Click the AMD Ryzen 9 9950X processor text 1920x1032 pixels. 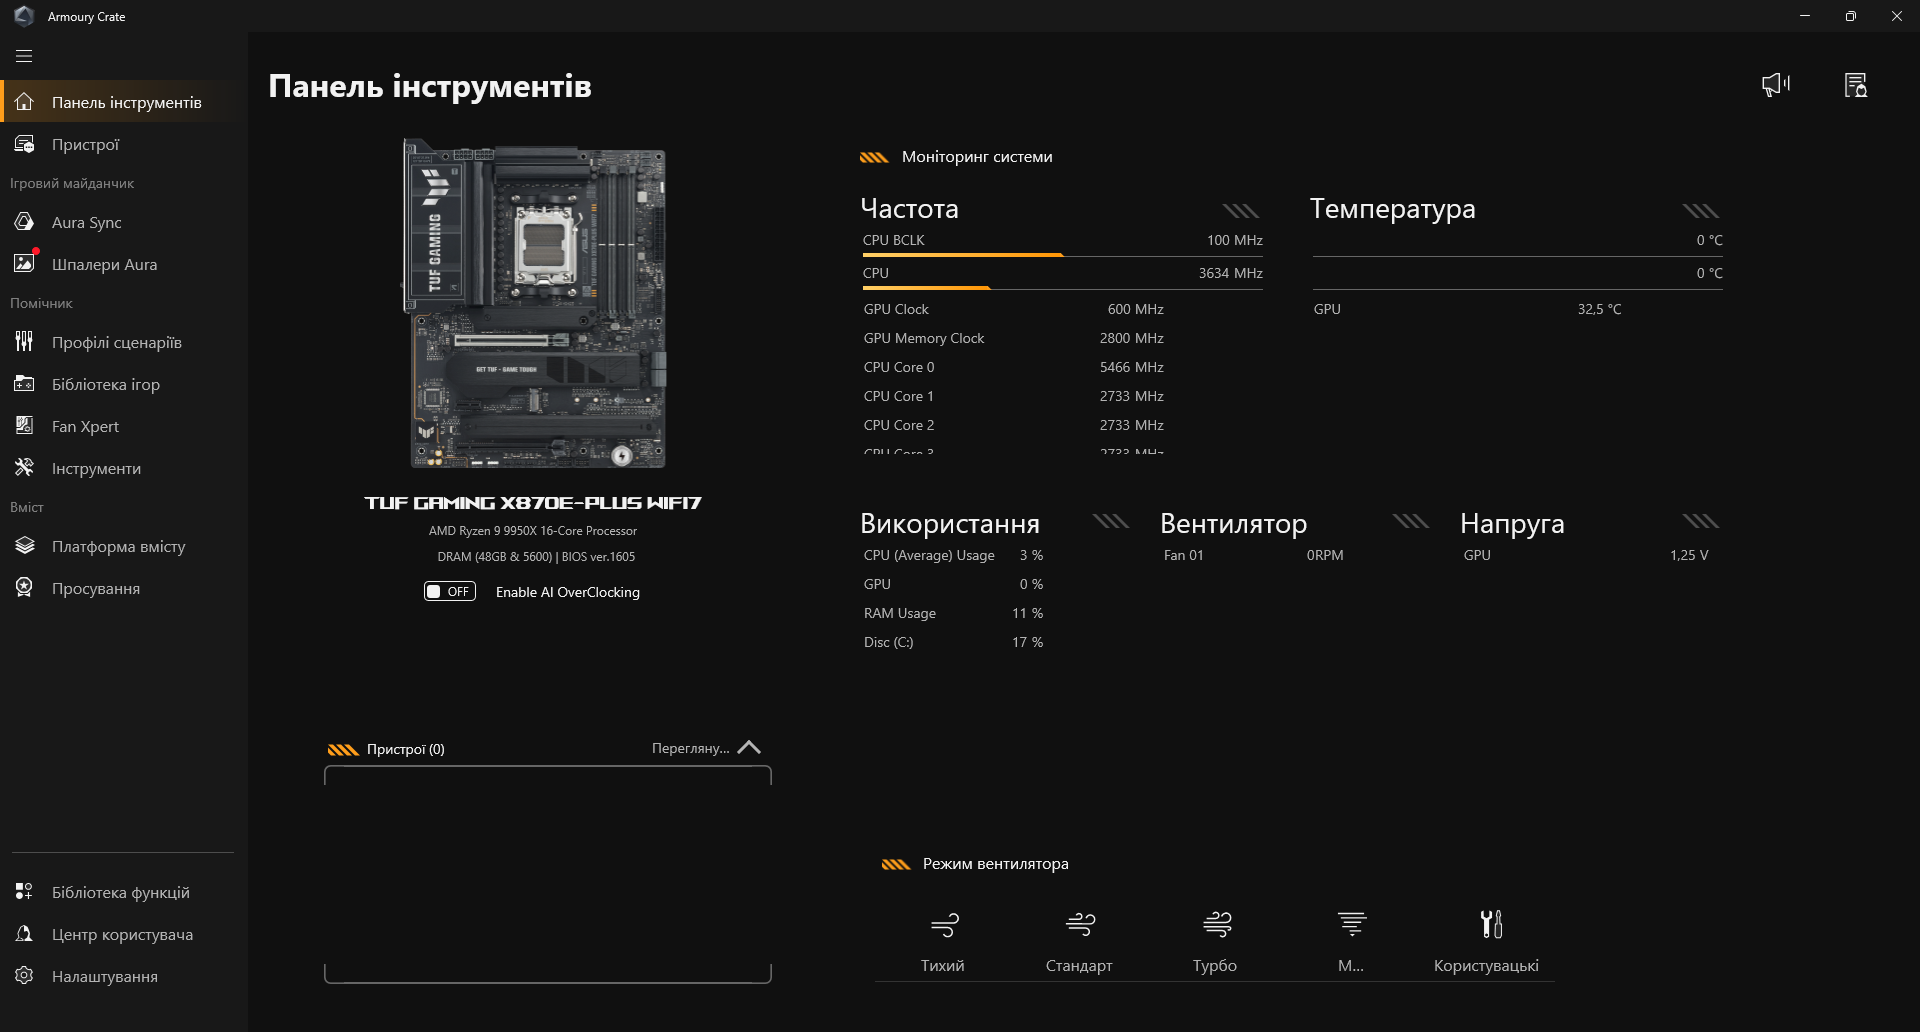click(x=533, y=531)
